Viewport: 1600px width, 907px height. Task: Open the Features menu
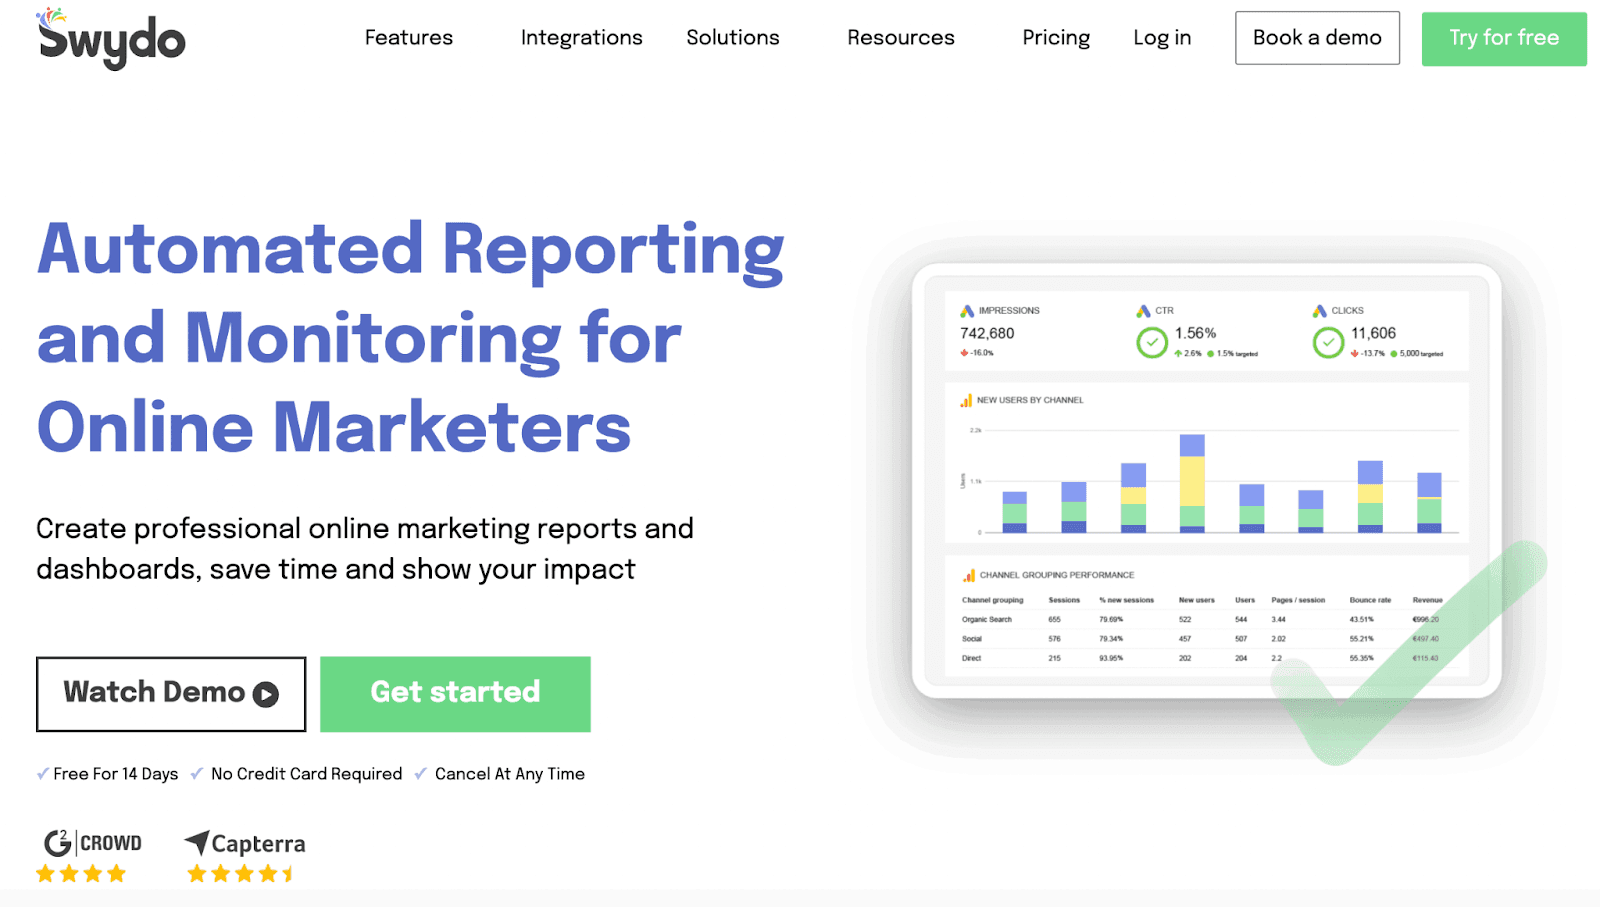[x=409, y=38]
